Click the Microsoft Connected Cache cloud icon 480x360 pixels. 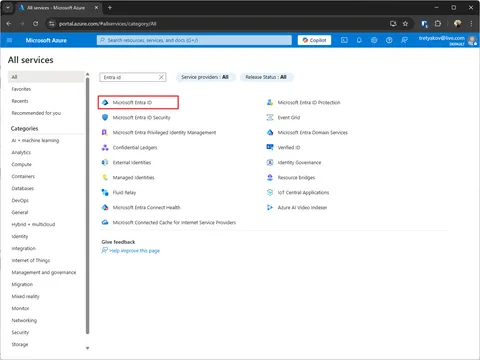click(x=105, y=222)
